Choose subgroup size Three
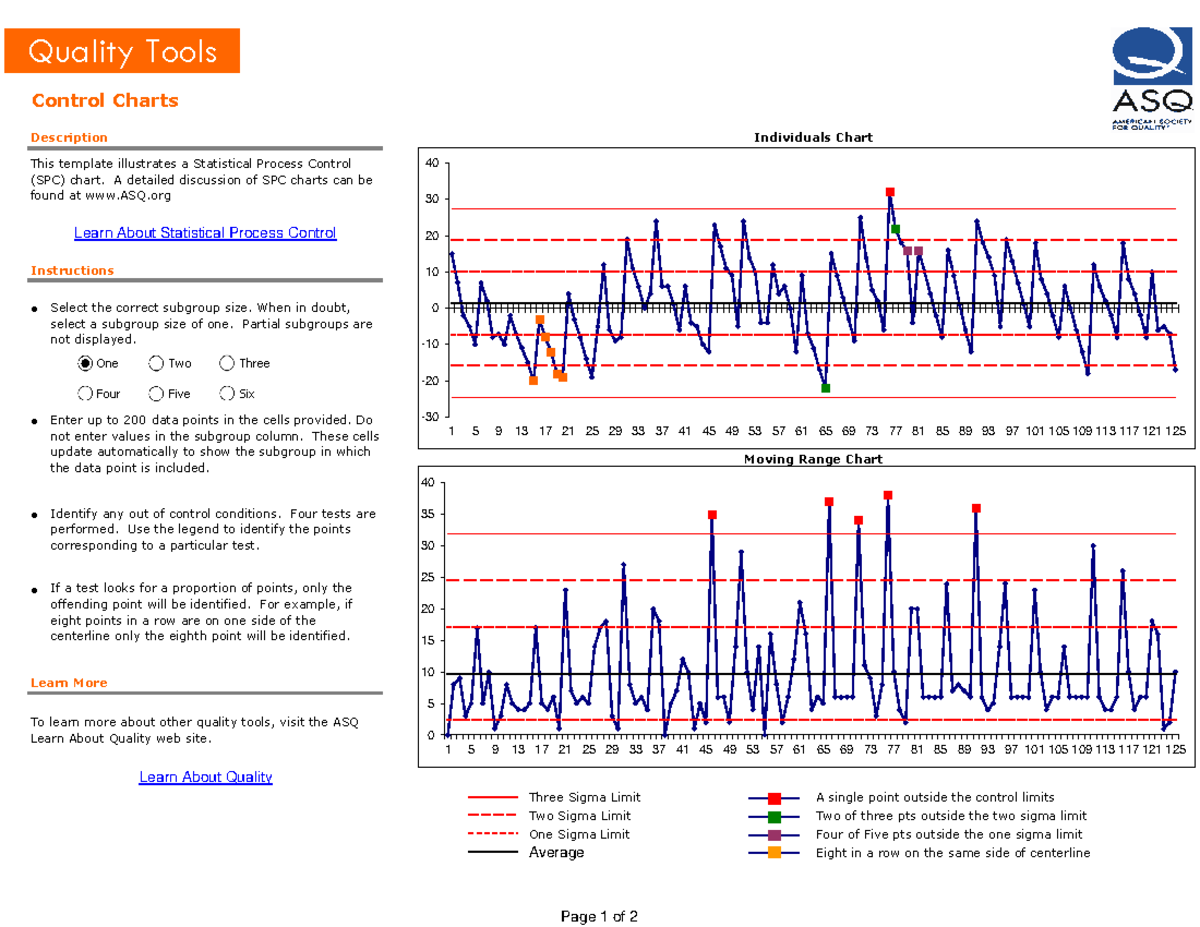Image resolution: width=1200 pixels, height=927 pixels. pos(228,364)
